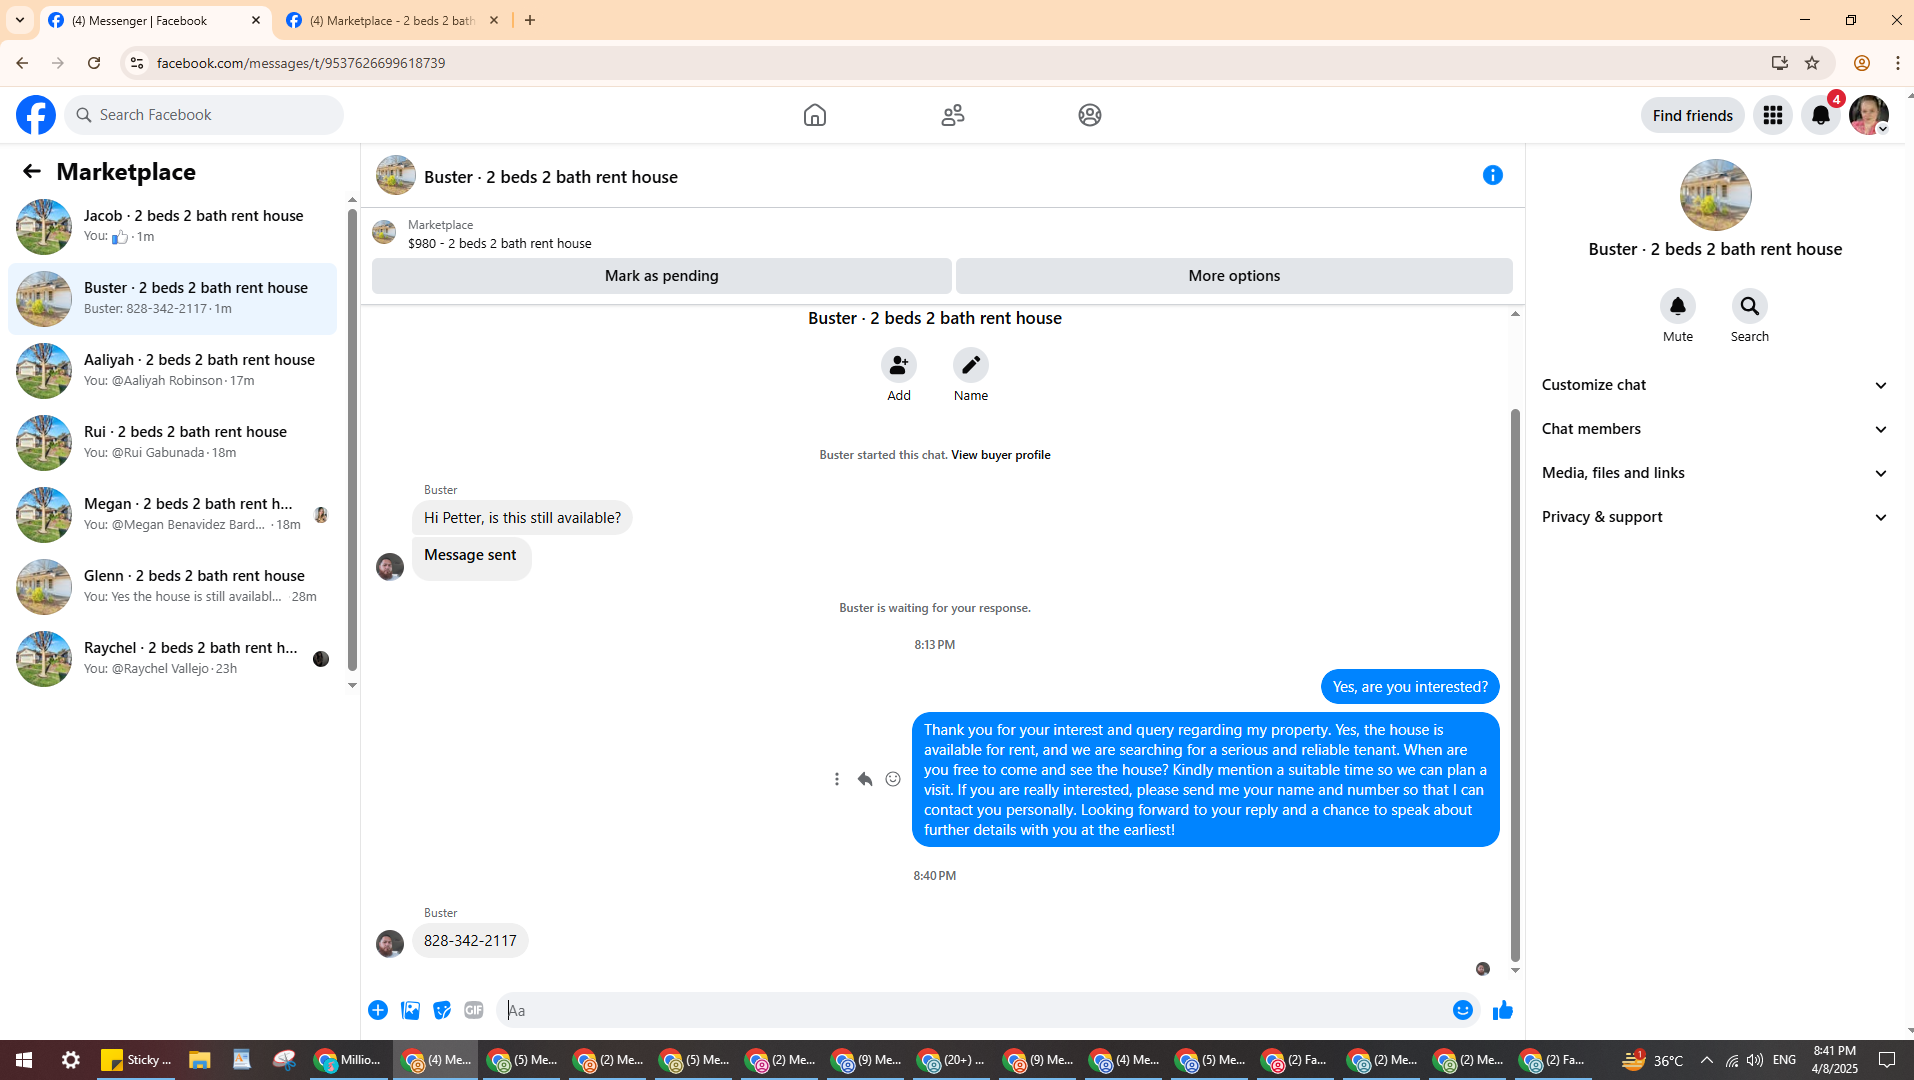Open Windows Start menu
This screenshot has height=1080, width=1914.
pos(24,1060)
